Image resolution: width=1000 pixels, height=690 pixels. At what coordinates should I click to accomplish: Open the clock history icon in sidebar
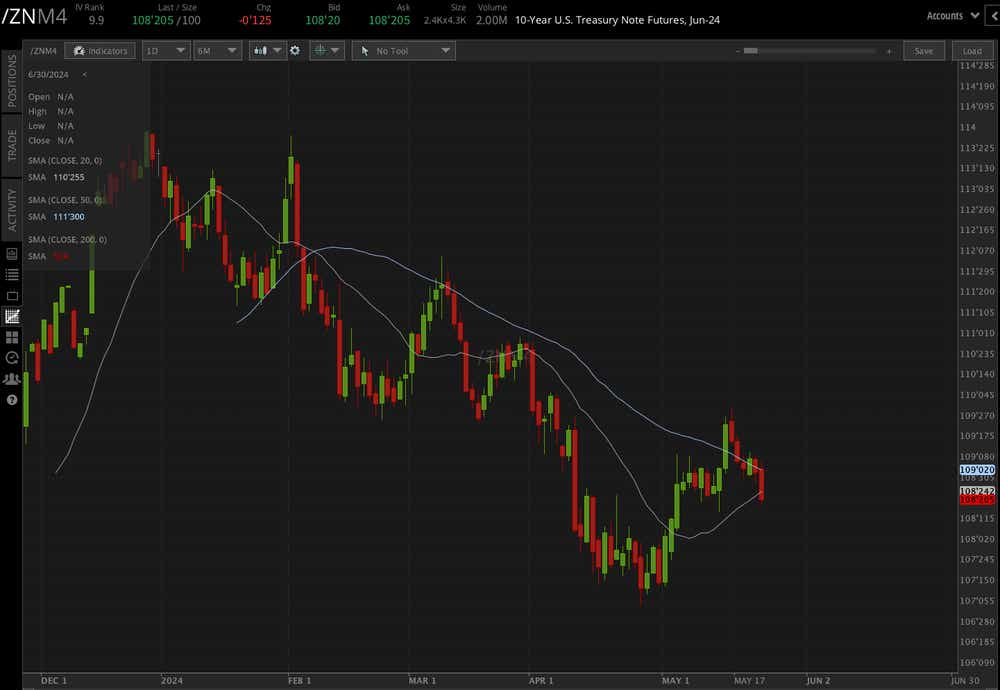tap(11, 358)
